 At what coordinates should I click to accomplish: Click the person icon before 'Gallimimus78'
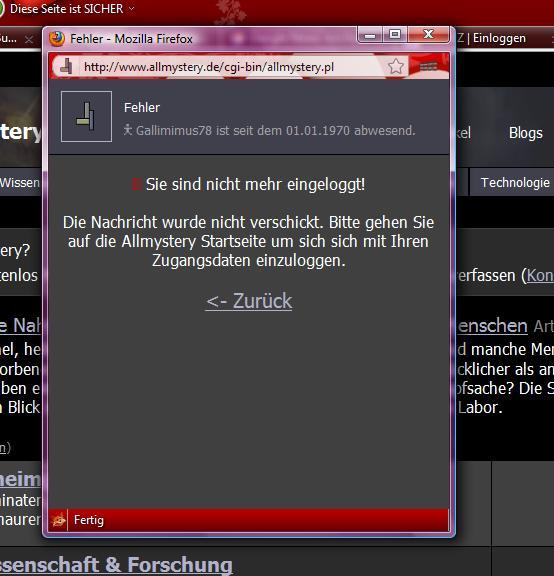click(x=127, y=130)
